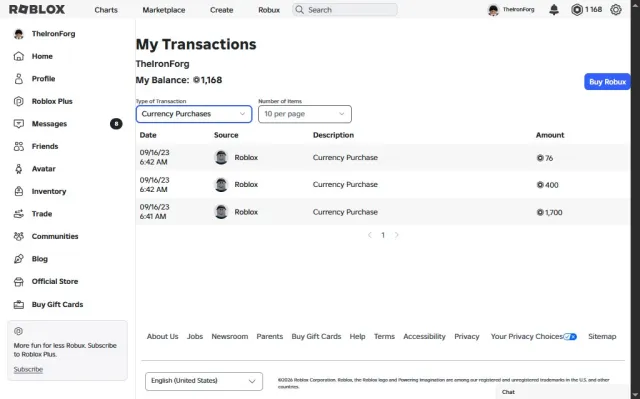Click the Inventory bag icon in sidebar
Viewport: 640px width, 399px height.
coord(19,191)
